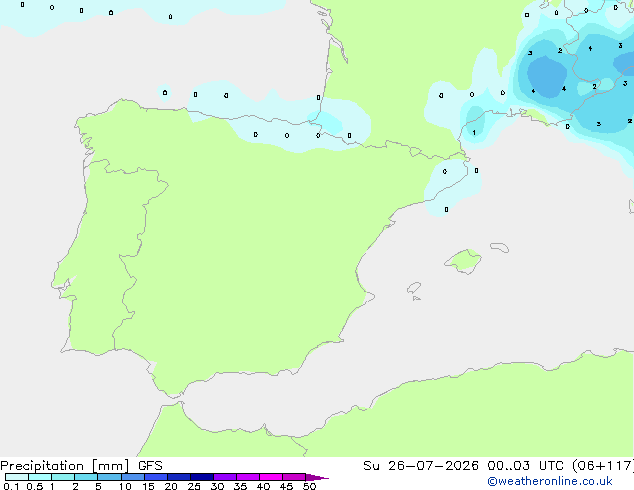This screenshot has height=490, width=634.
Task: Pick the purple swatch between 30 and 35
Action: [x=225, y=477]
